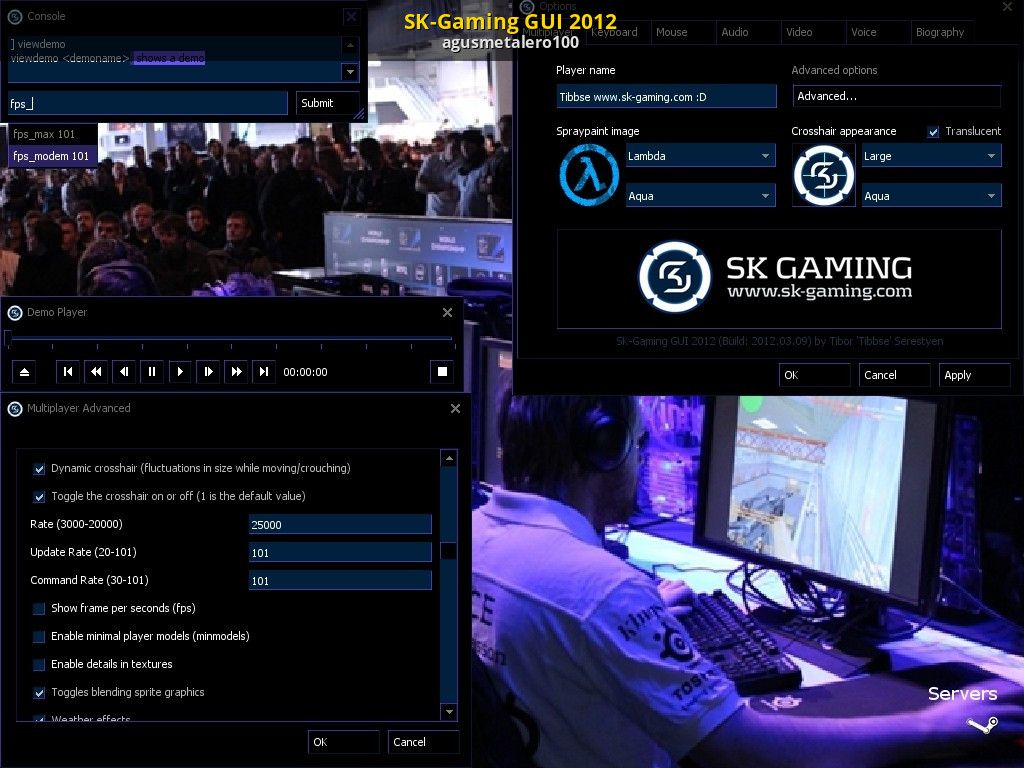Image resolution: width=1024 pixels, height=768 pixels.
Task: Open the spraypaint Aqua color dropdown
Action: click(700, 196)
